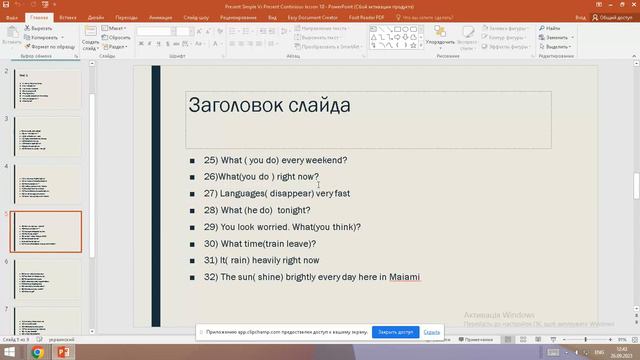
Task: Toggle bold (Ж) formatting
Action: tap(141, 44)
